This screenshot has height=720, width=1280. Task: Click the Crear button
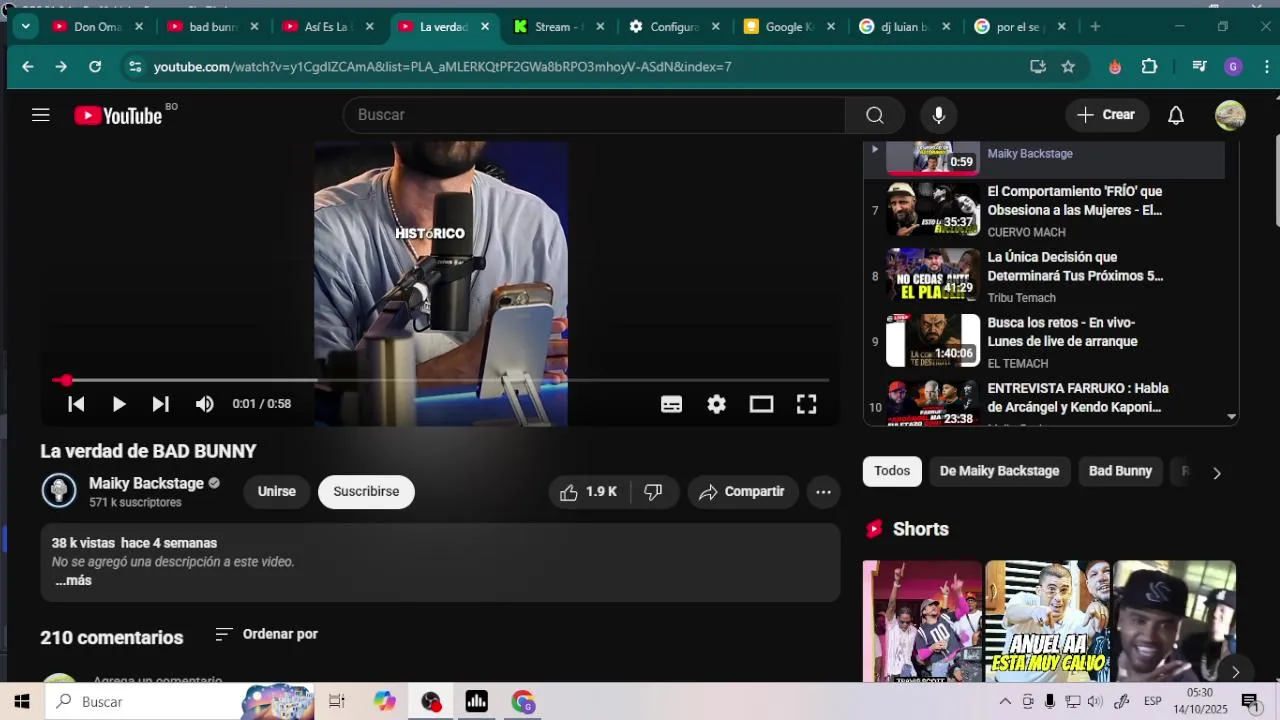(x=1106, y=115)
